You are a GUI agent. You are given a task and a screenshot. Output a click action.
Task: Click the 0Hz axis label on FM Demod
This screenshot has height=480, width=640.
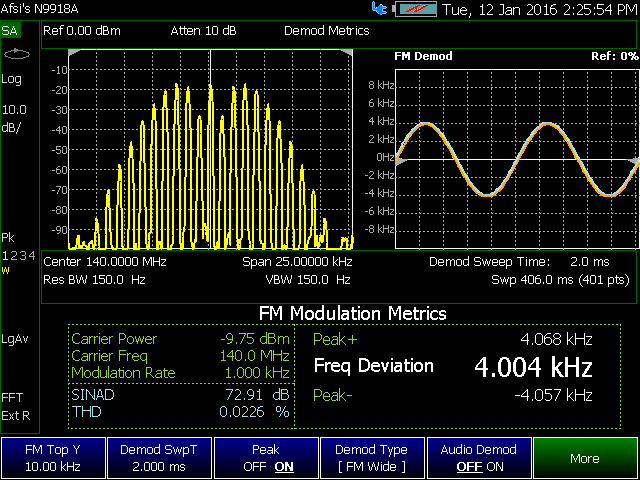385,157
